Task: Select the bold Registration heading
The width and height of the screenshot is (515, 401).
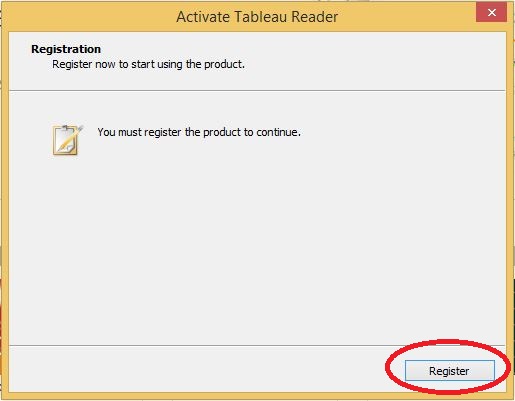Action: (x=66, y=49)
